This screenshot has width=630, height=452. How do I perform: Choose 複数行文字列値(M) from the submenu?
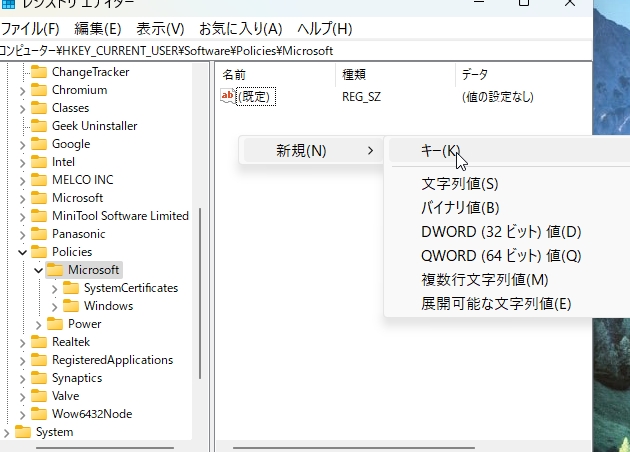[485, 280]
